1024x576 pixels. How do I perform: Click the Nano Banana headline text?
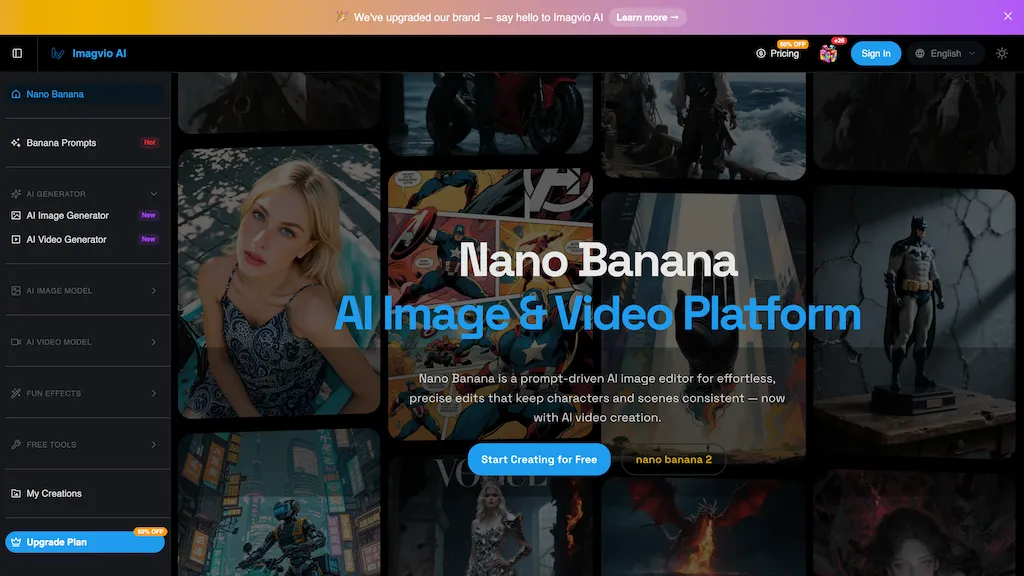[598, 260]
